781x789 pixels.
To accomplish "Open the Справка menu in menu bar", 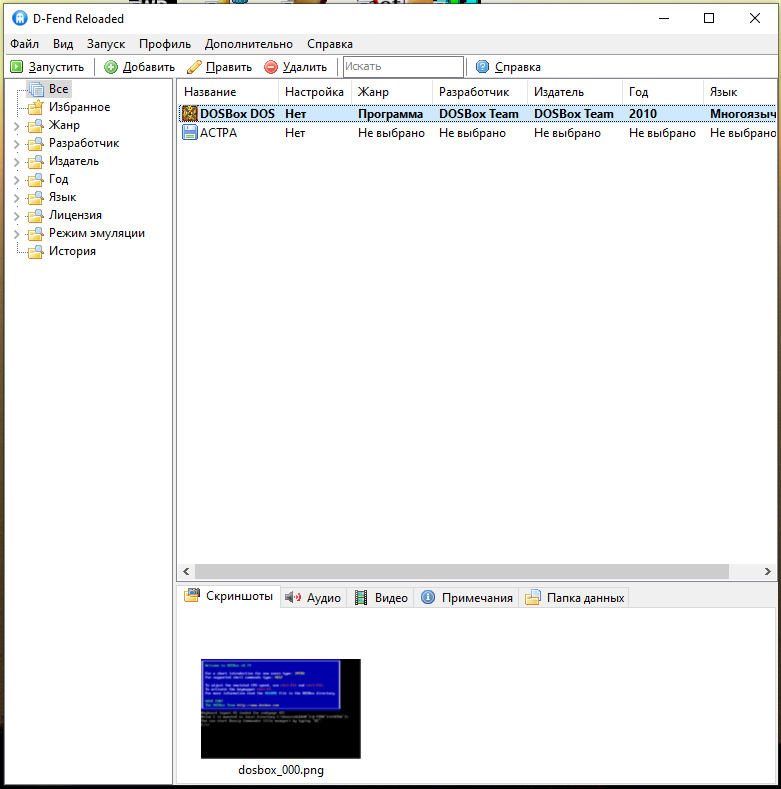I will 330,44.
